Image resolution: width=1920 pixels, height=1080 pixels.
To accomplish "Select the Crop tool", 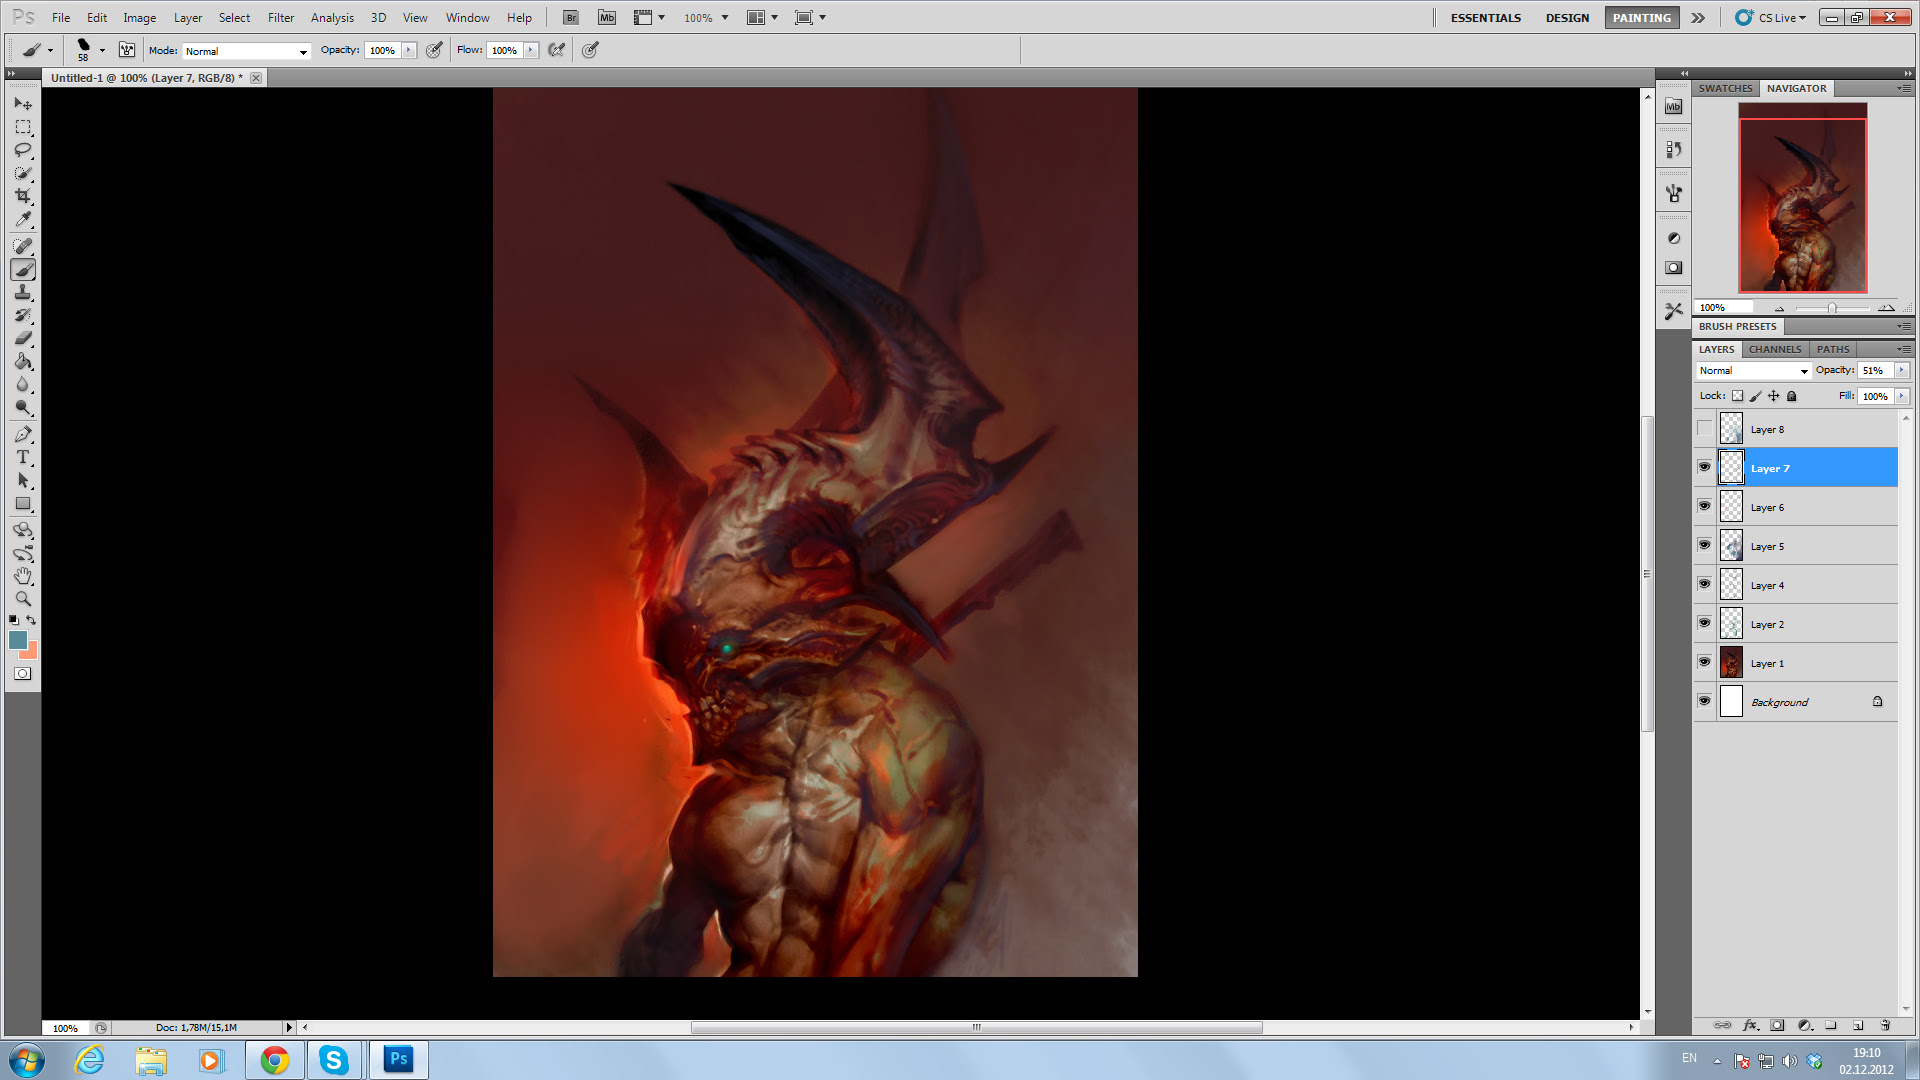I will [x=23, y=196].
